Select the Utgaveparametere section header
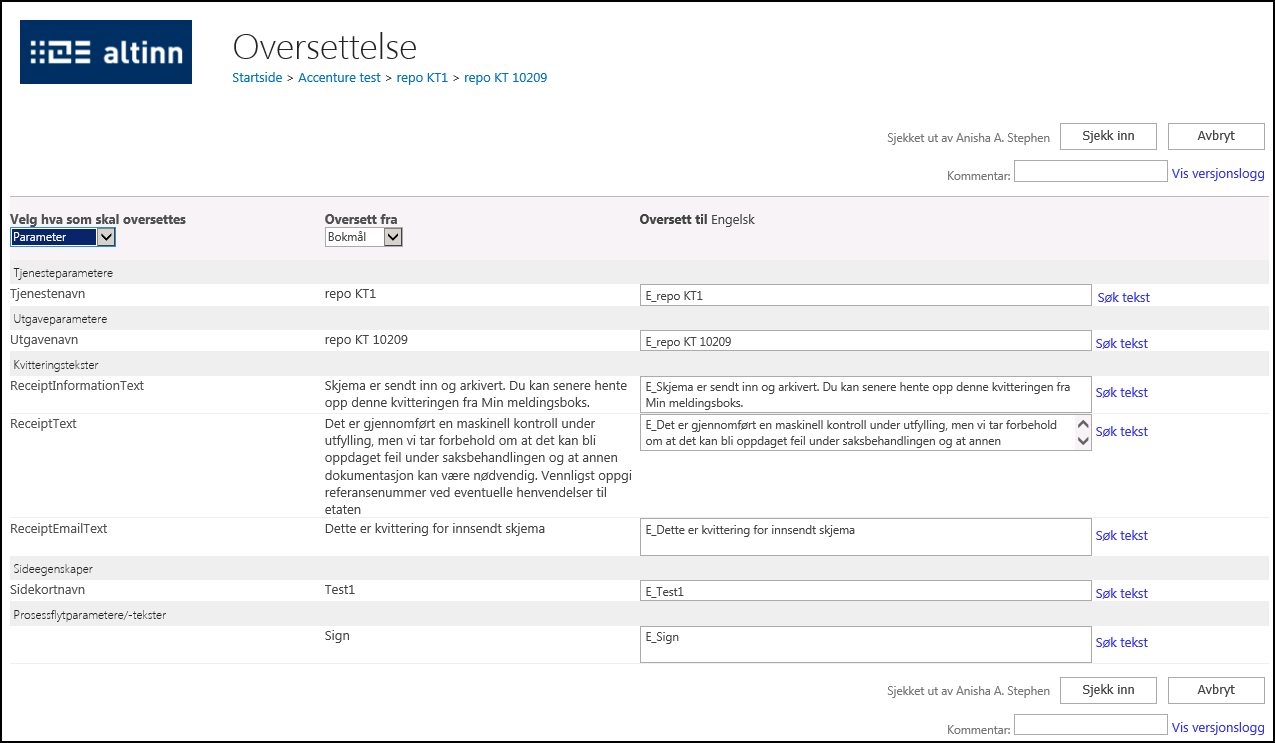Image resolution: width=1275 pixels, height=743 pixels. coord(60,318)
